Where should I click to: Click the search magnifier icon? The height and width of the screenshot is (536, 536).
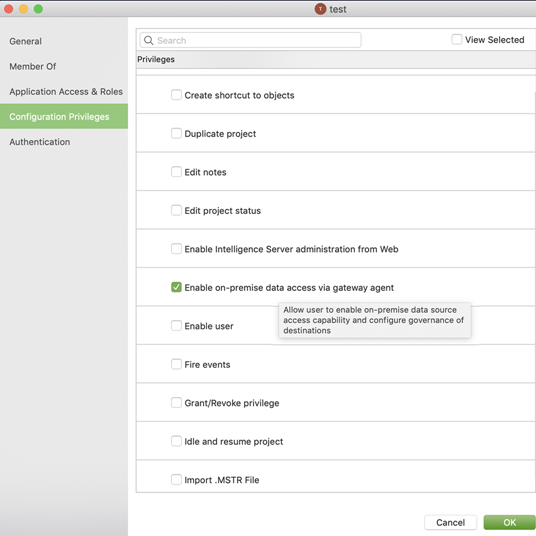(148, 40)
